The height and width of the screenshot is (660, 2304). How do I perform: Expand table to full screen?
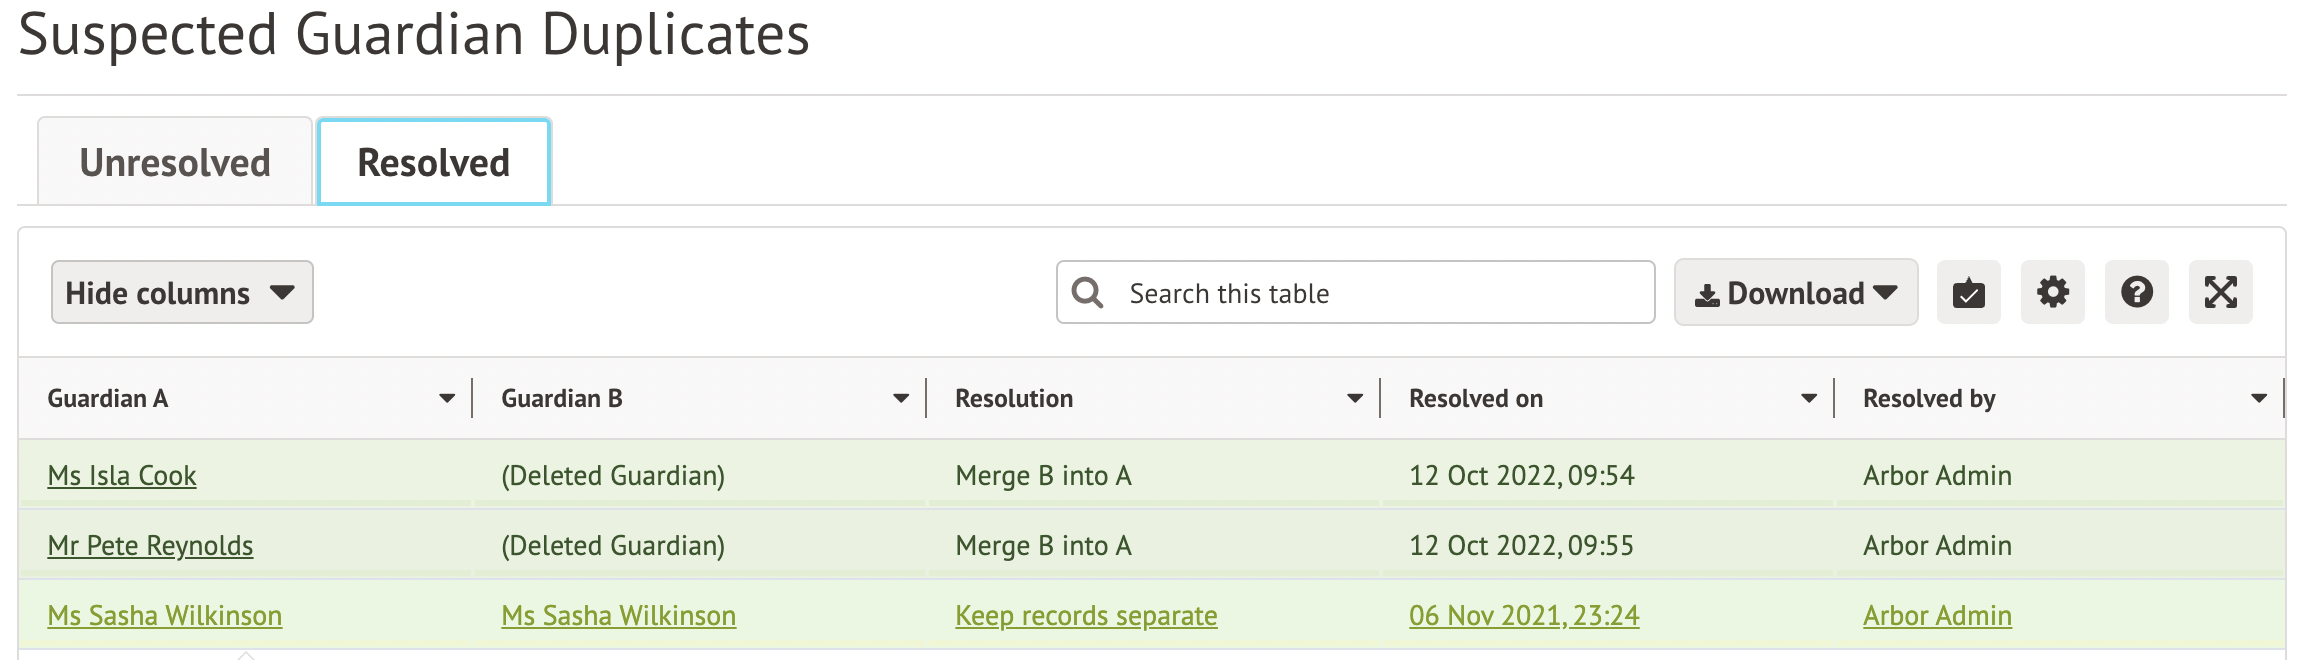(2220, 293)
